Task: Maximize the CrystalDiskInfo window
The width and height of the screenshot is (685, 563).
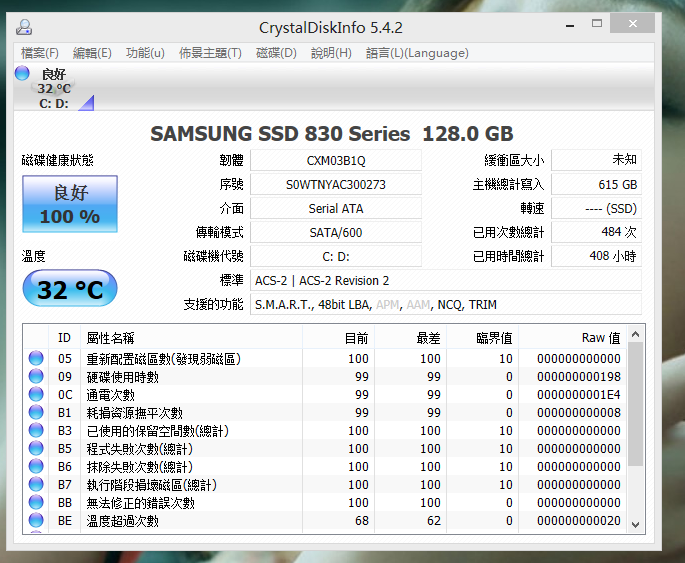Action: point(597,23)
